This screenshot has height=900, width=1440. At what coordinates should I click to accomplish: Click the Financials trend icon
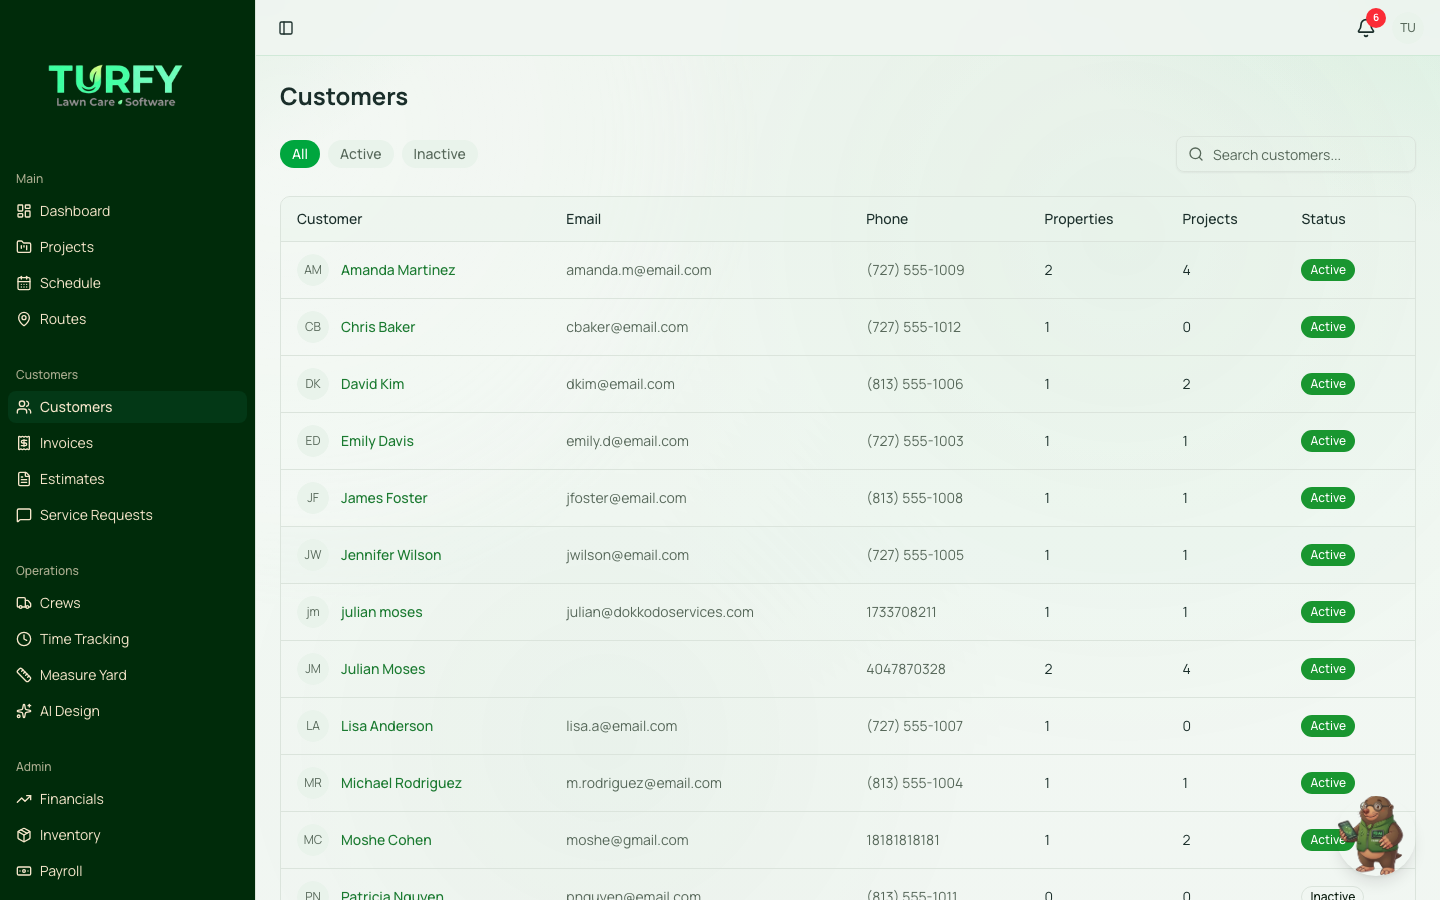click(24, 799)
